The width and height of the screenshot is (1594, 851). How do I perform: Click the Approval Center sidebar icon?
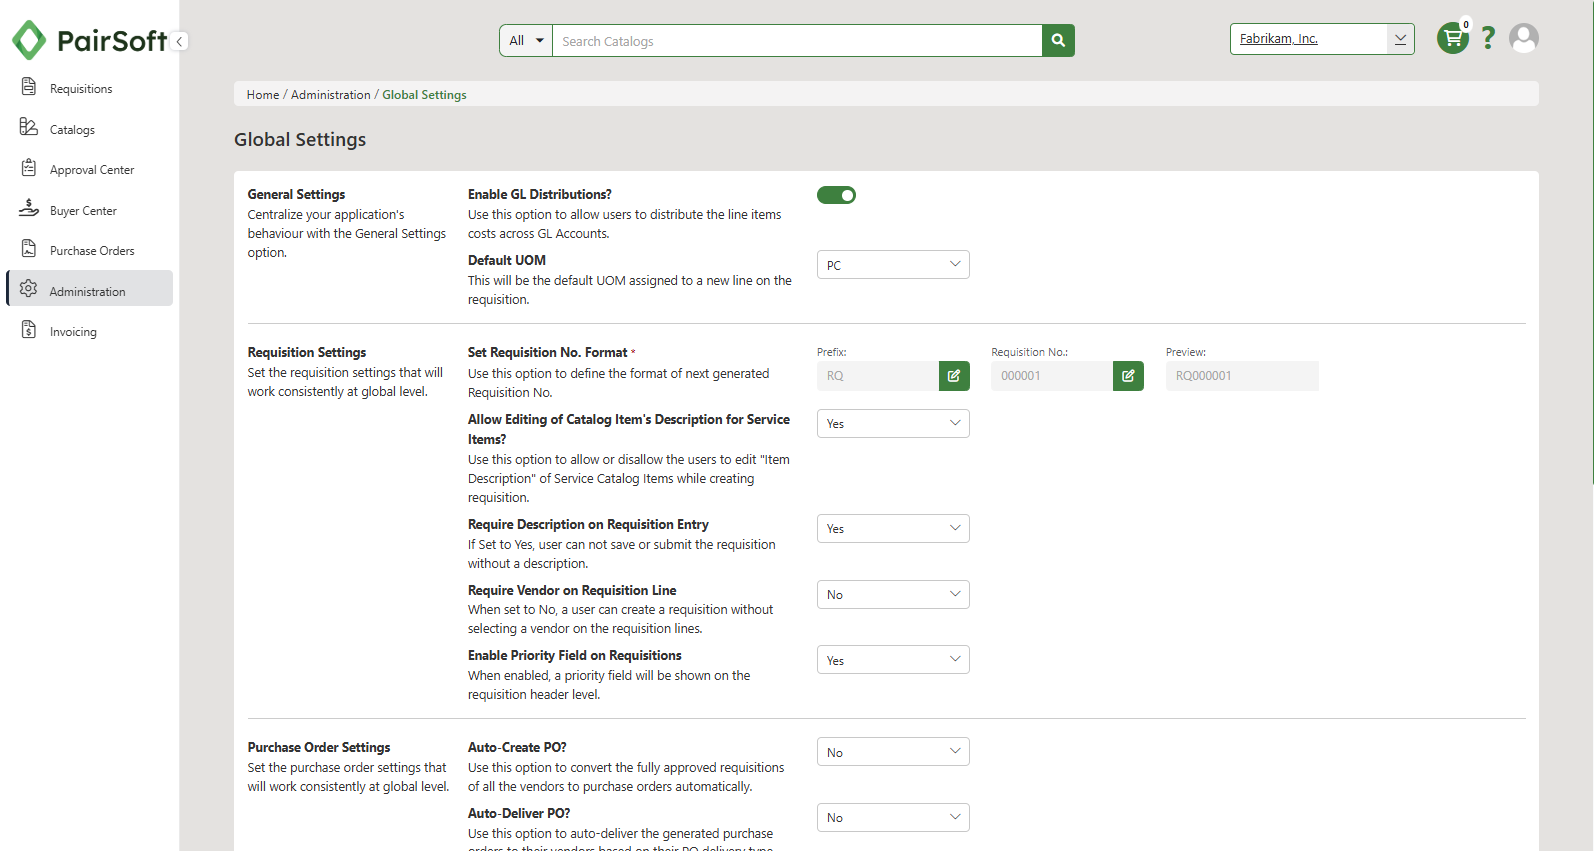point(29,168)
